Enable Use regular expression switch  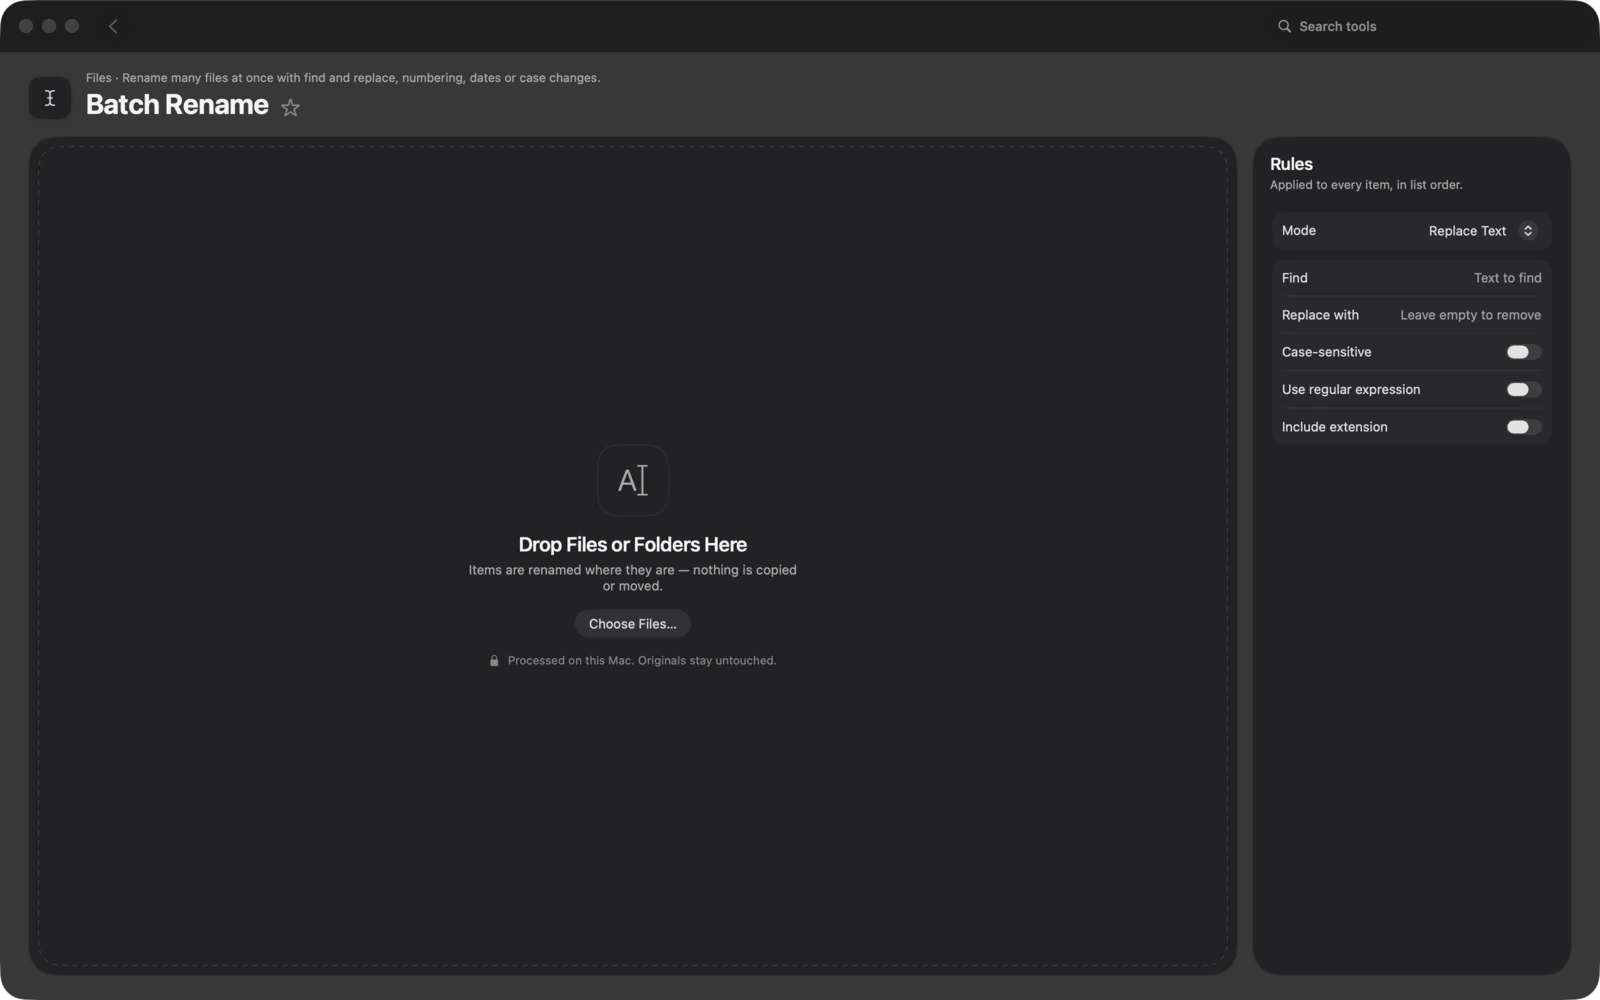pos(1524,389)
